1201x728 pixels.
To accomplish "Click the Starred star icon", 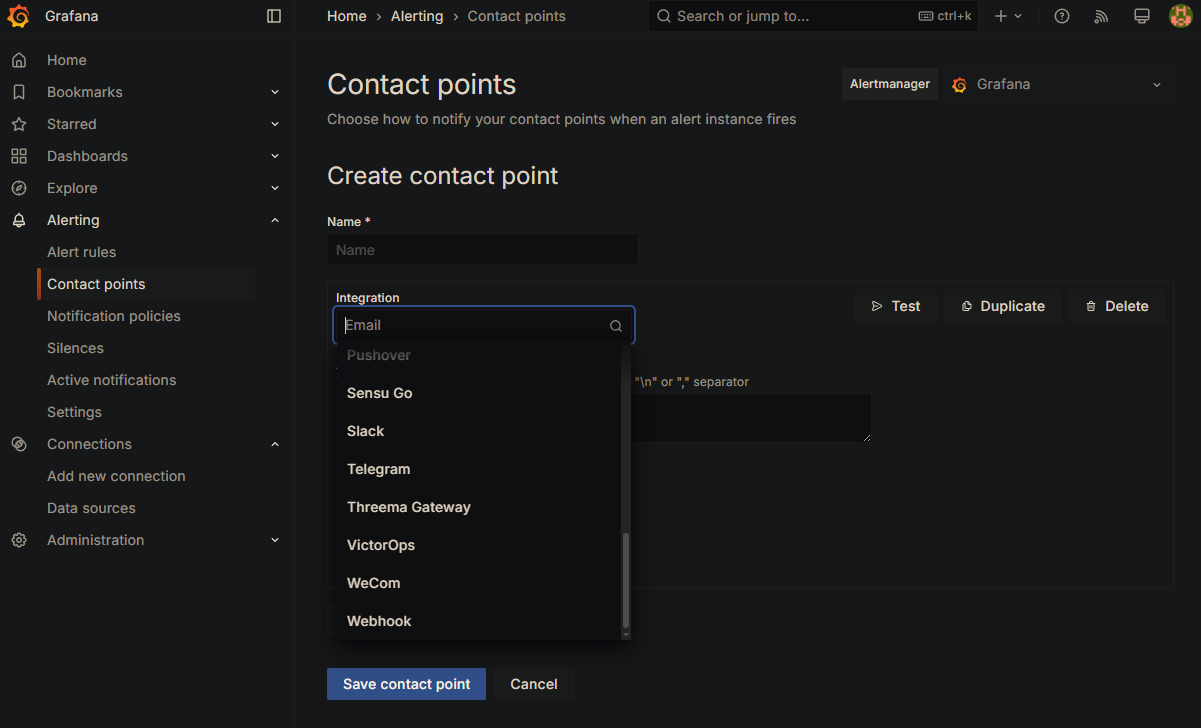I will click(x=19, y=124).
